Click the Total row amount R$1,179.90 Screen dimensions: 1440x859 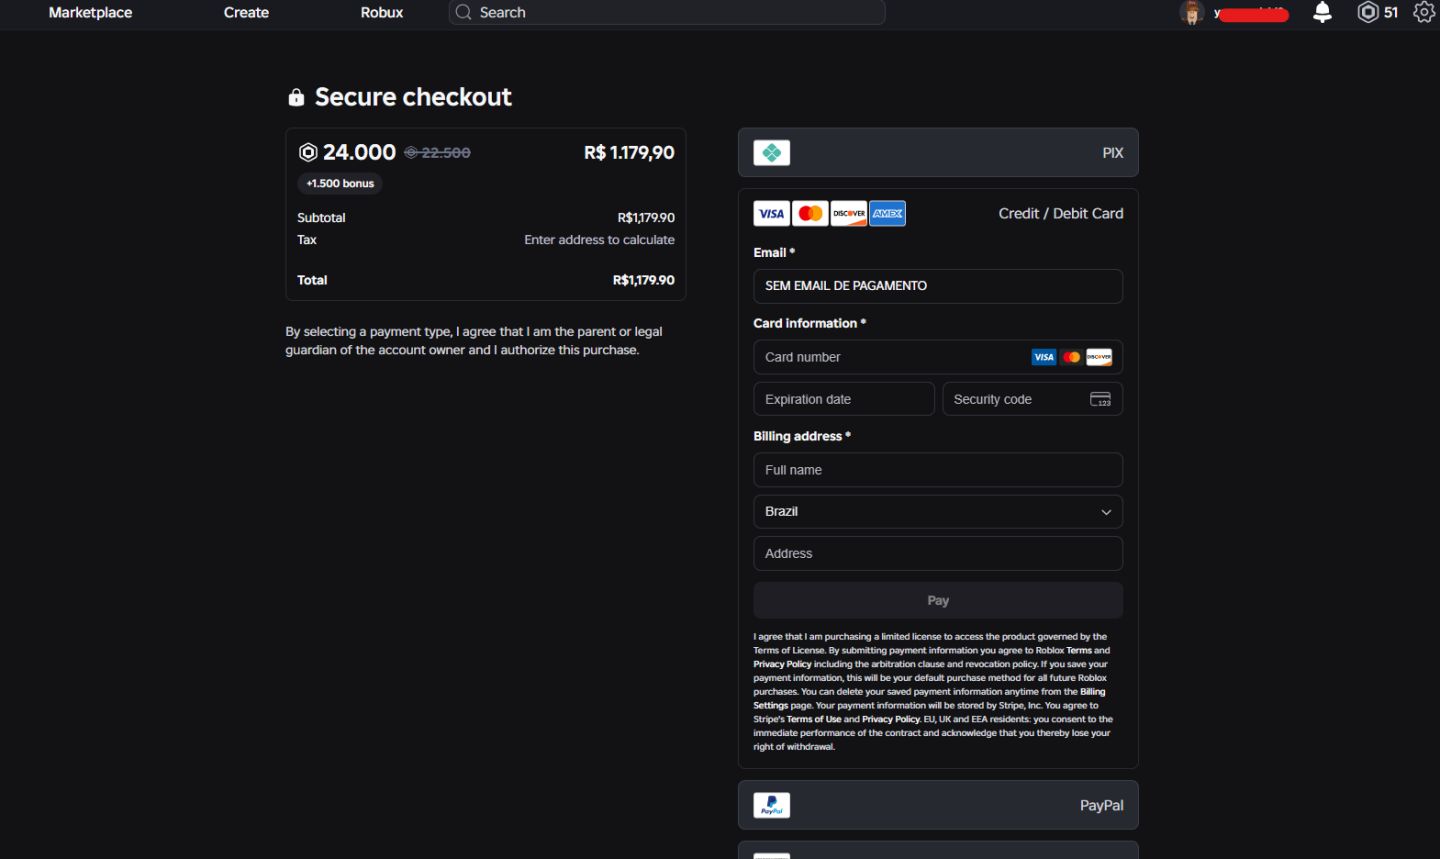click(644, 280)
